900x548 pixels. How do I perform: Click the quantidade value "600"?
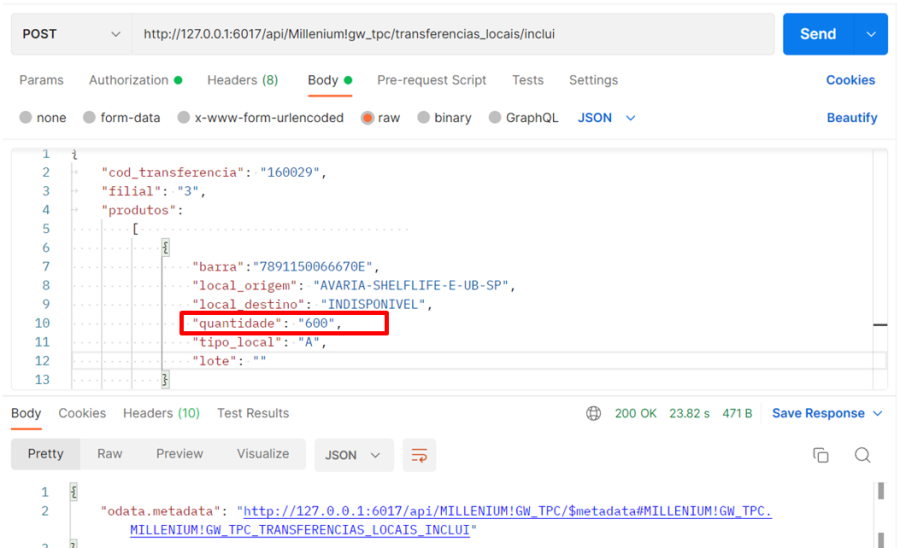[316, 323]
